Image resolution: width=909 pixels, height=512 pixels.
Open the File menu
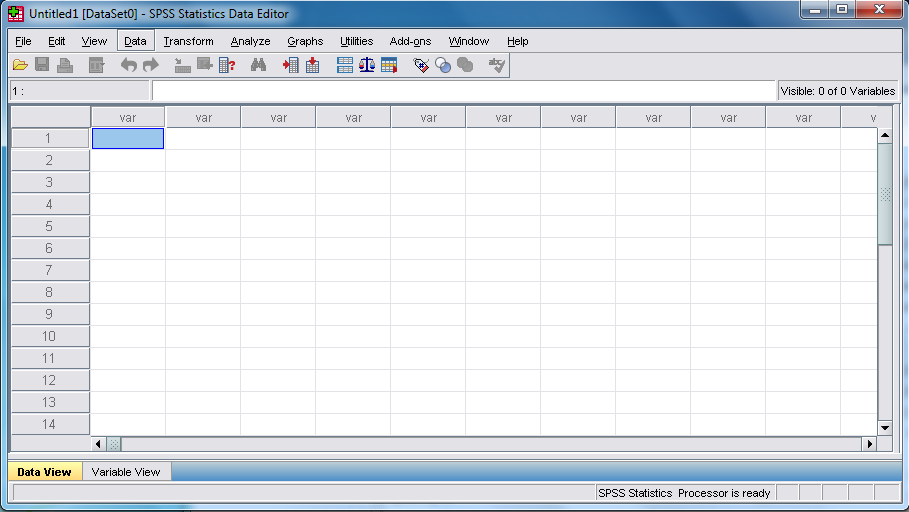tap(23, 41)
